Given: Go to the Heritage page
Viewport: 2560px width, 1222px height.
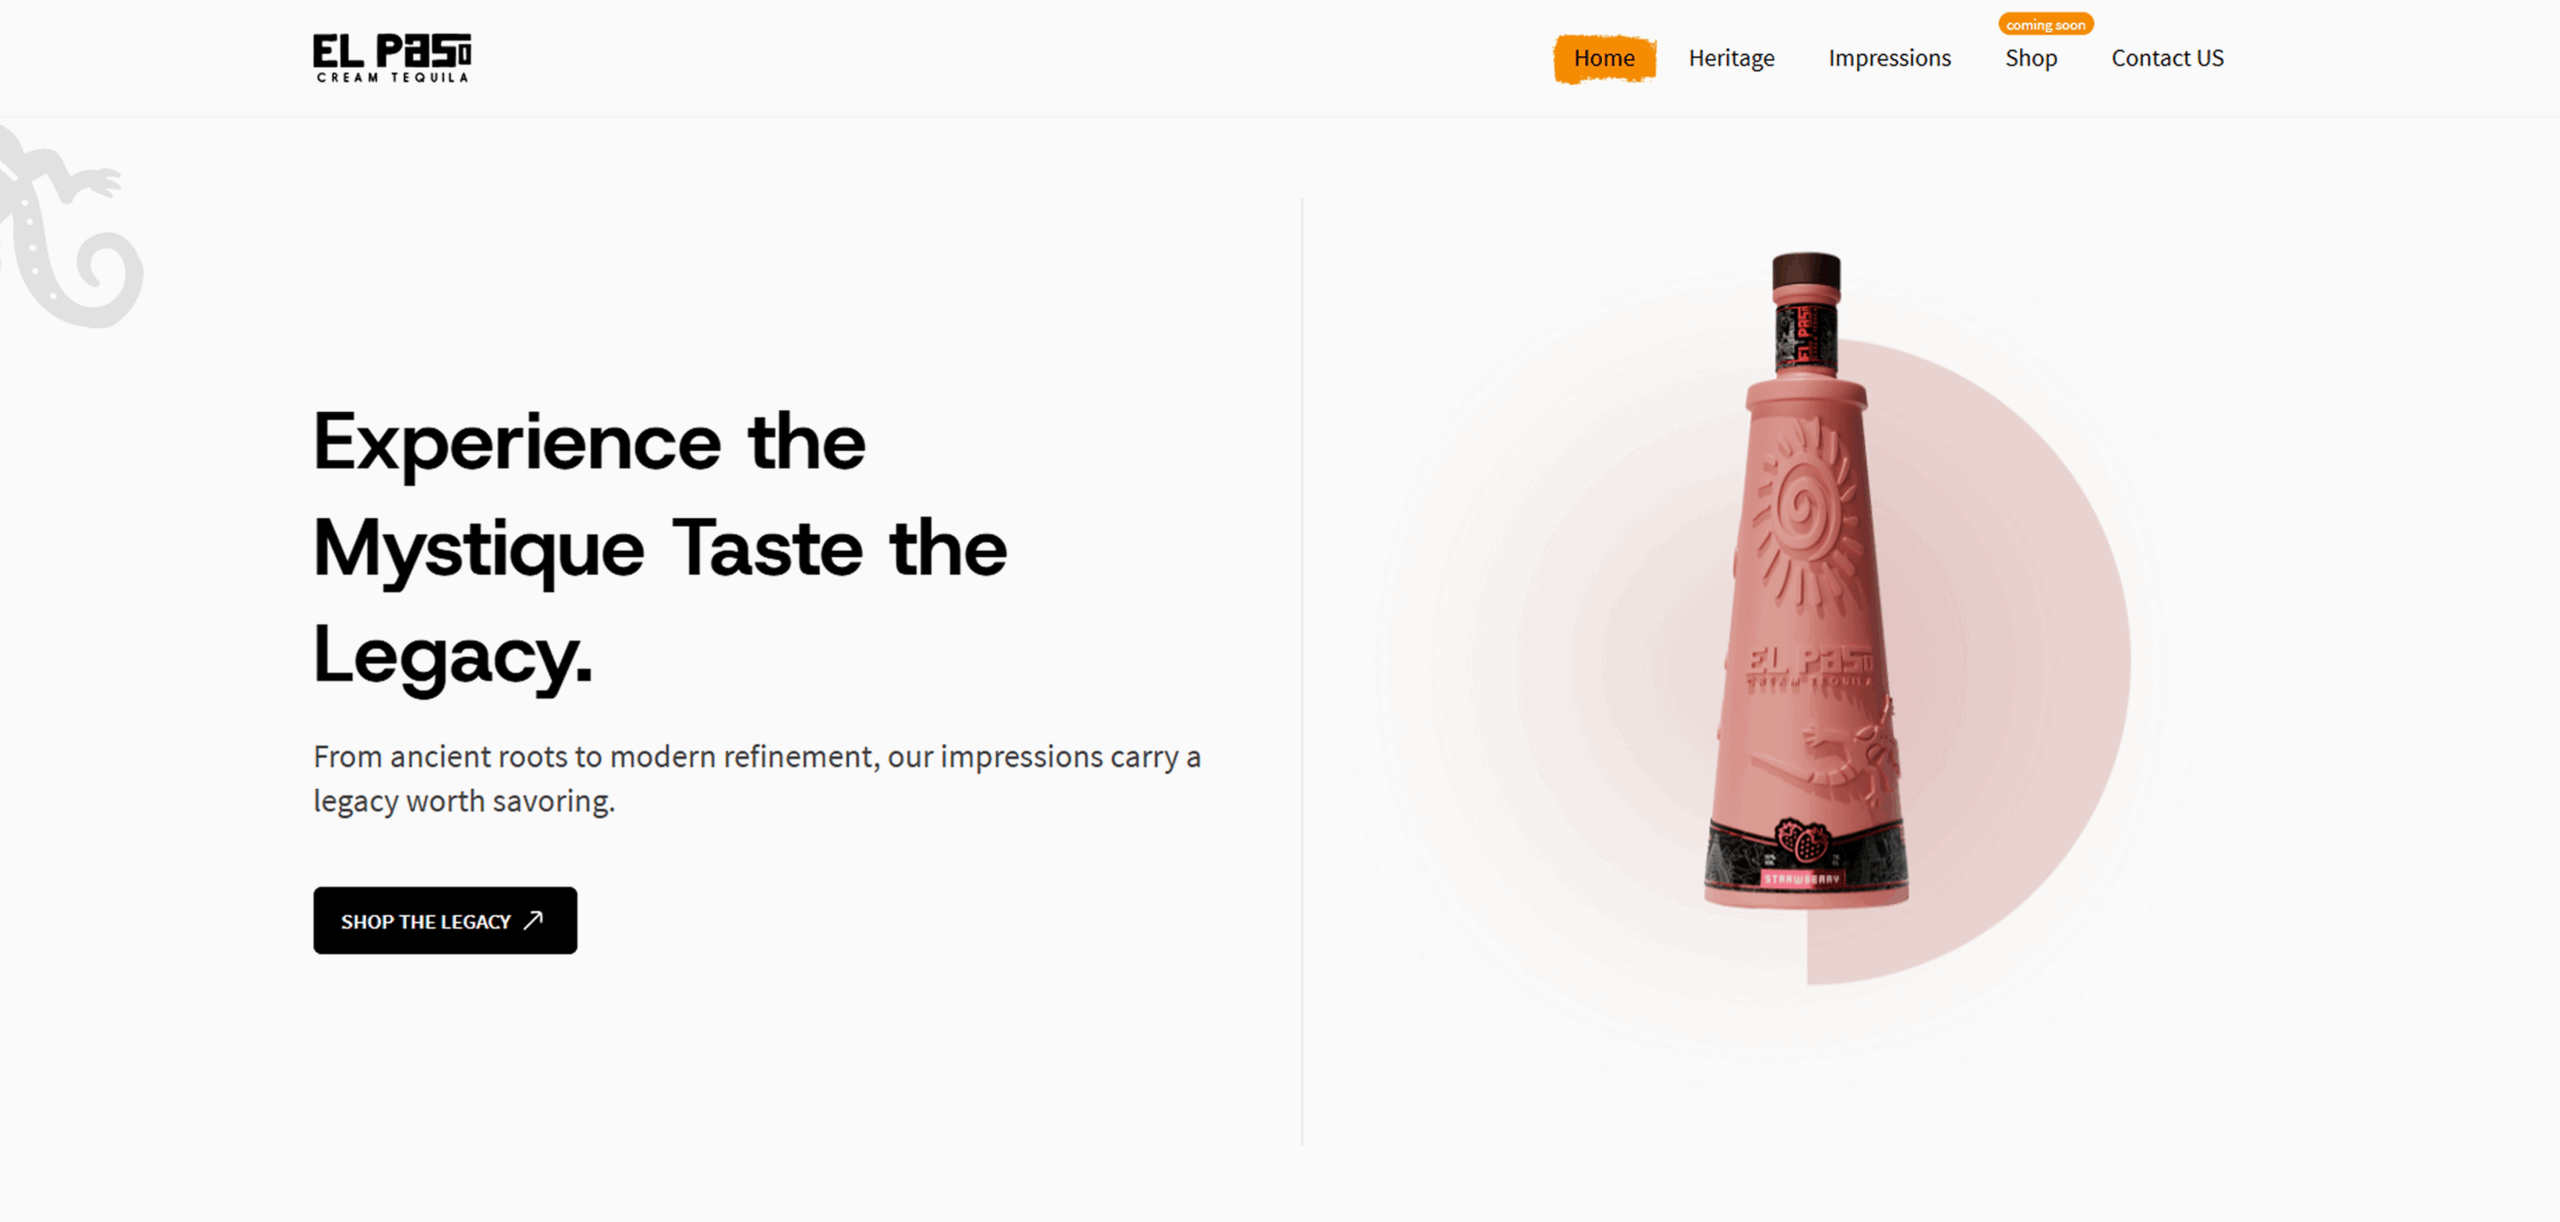Looking at the screenshot, I should pyautogui.click(x=1731, y=58).
